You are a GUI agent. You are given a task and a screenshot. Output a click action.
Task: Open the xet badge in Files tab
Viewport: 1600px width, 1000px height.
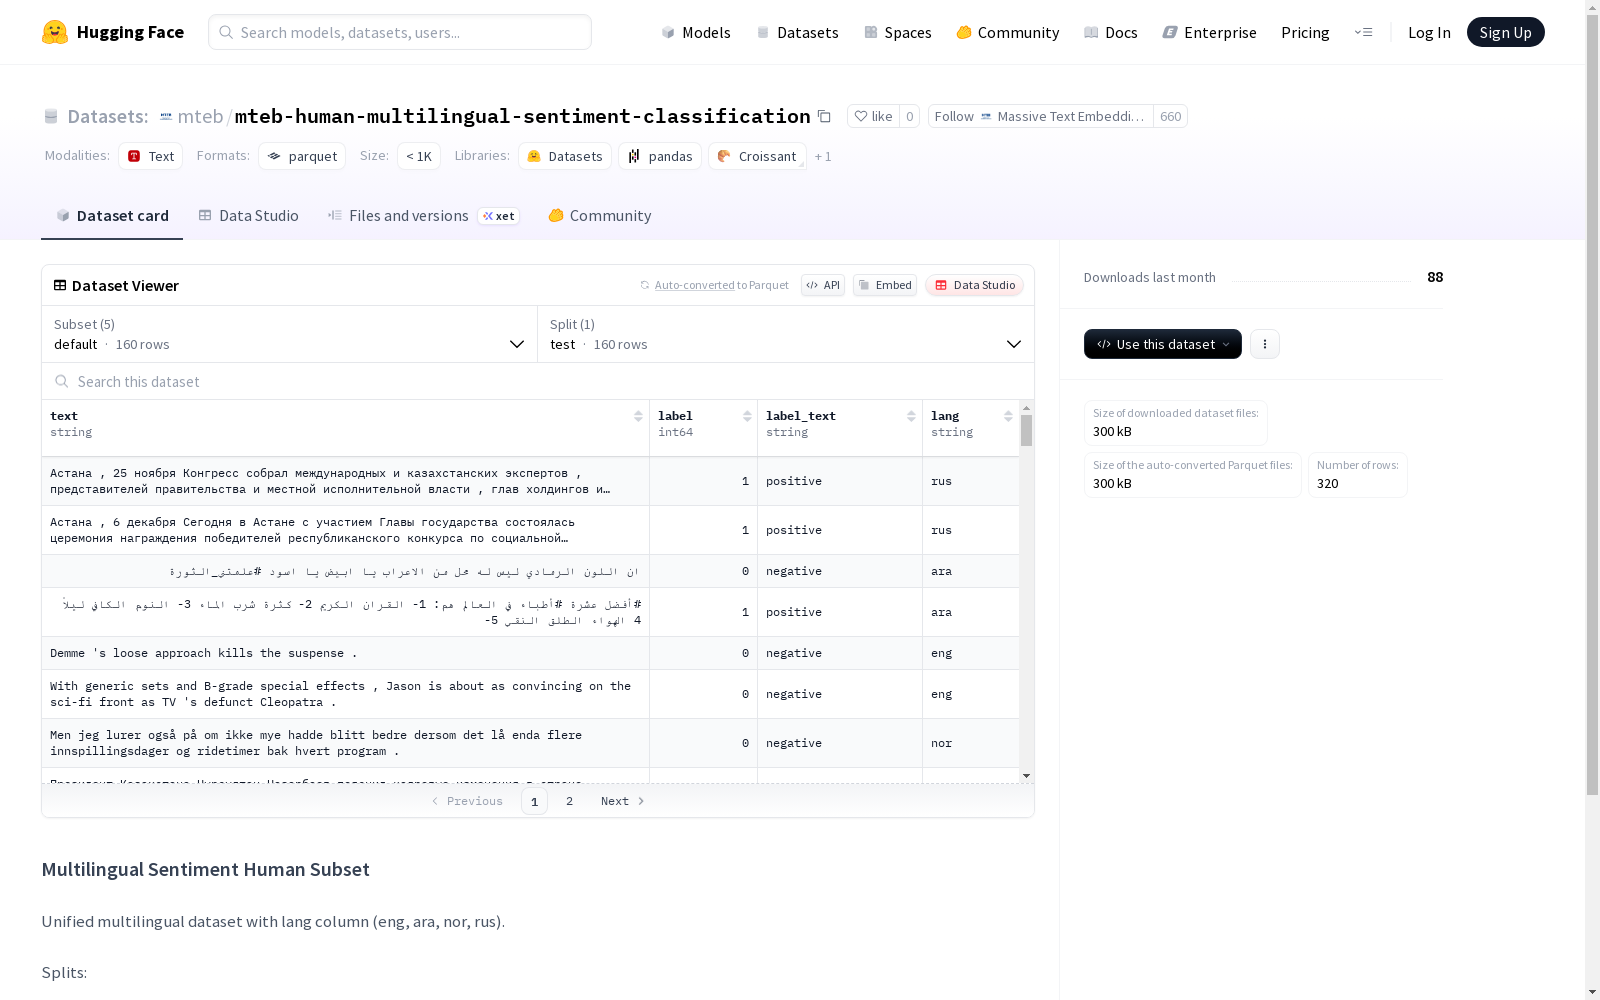click(x=499, y=216)
